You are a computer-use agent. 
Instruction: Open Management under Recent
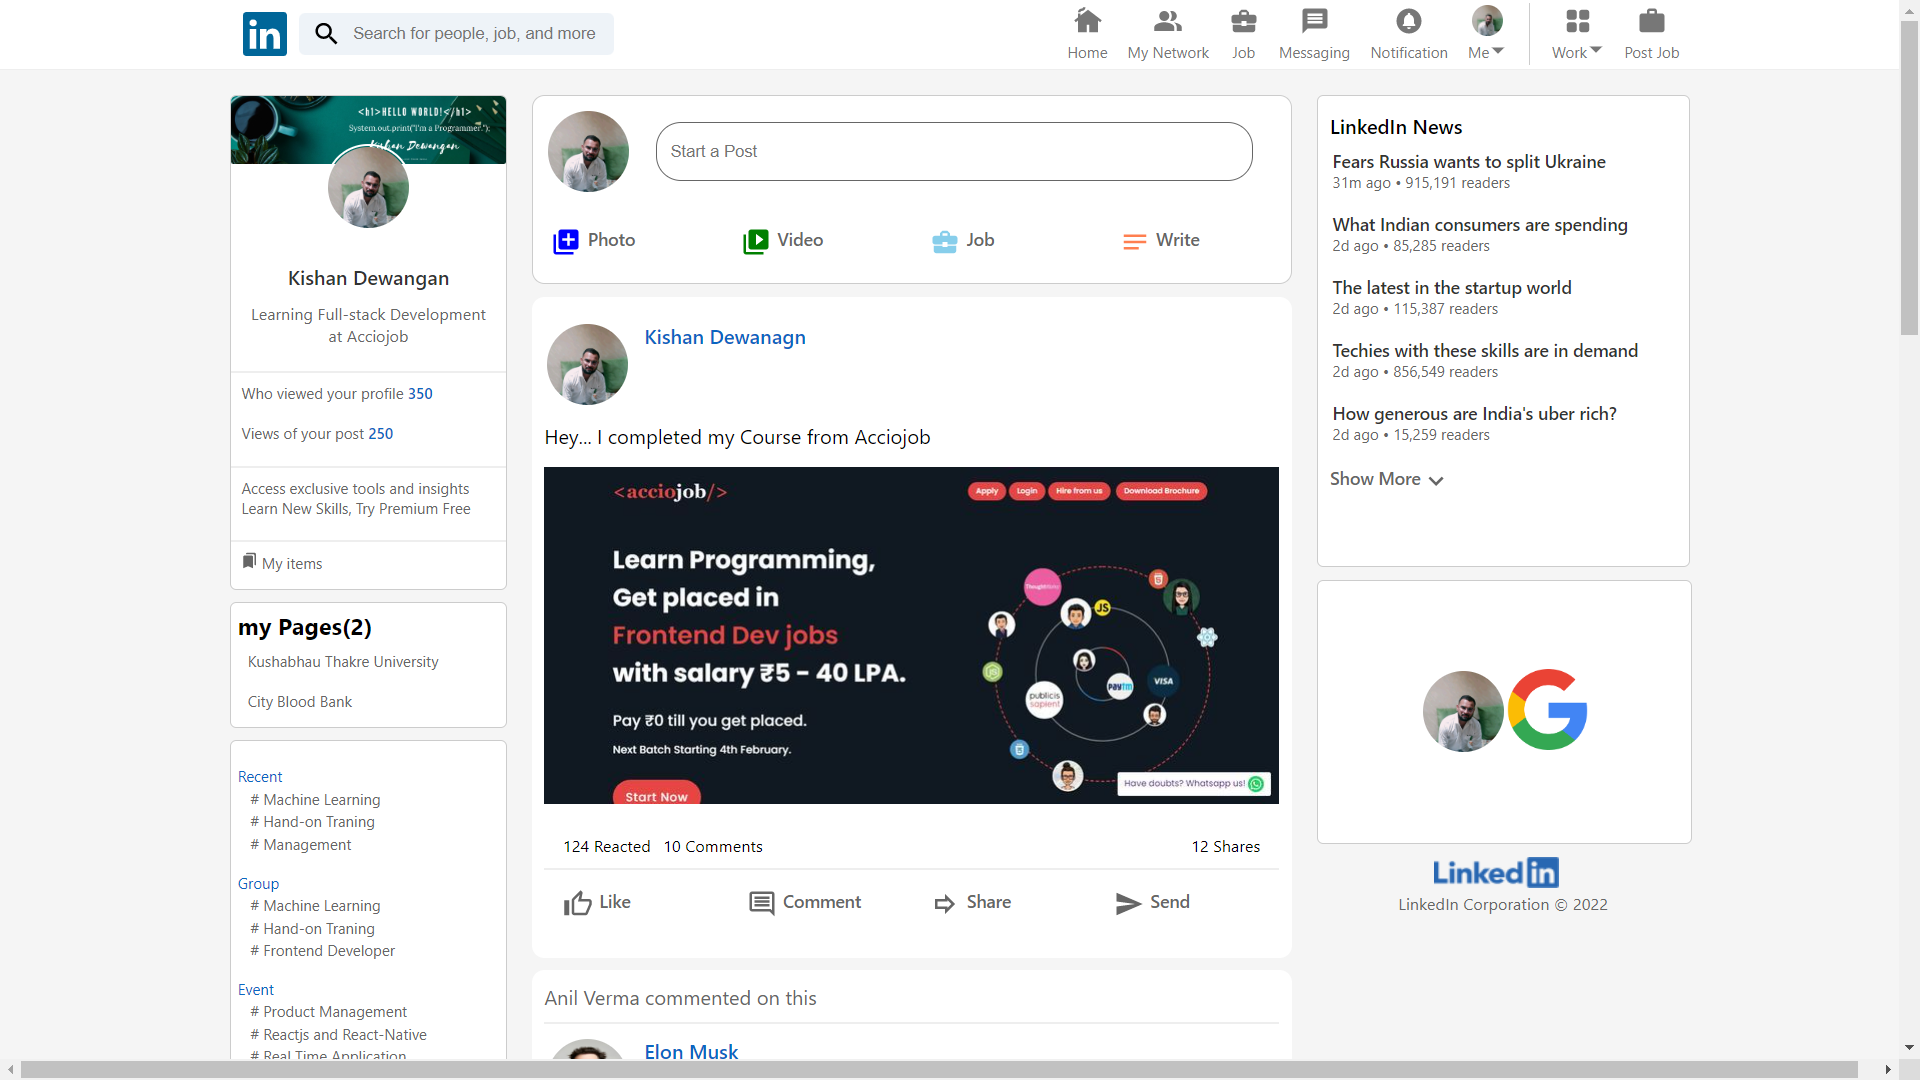301,845
